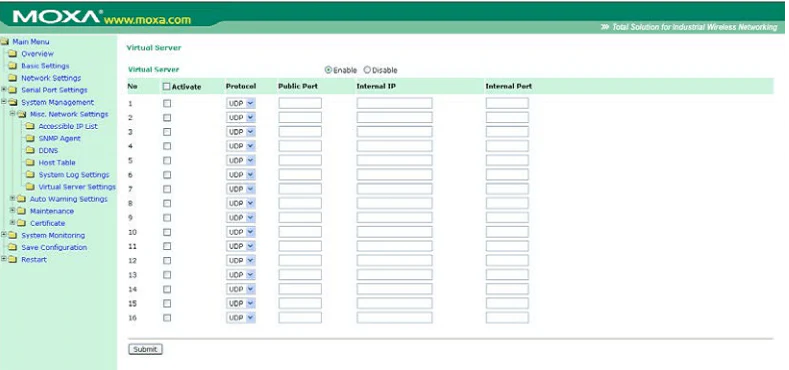
Task: Click the Internal Port field in row 16
Action: pos(507,318)
